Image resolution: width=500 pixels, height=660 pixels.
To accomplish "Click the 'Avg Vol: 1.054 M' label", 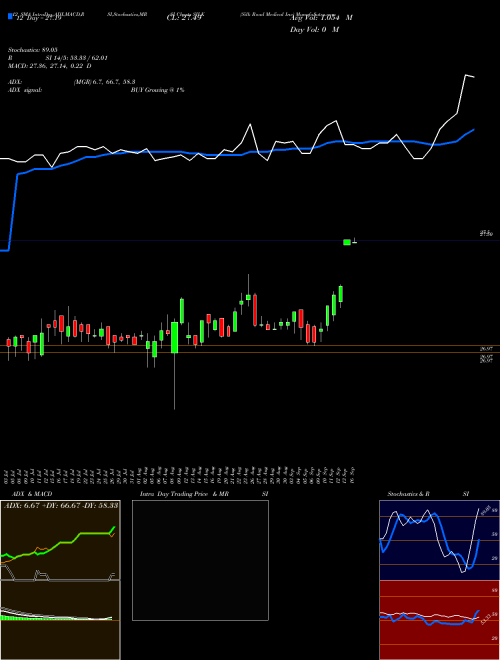I will click(321, 18).
